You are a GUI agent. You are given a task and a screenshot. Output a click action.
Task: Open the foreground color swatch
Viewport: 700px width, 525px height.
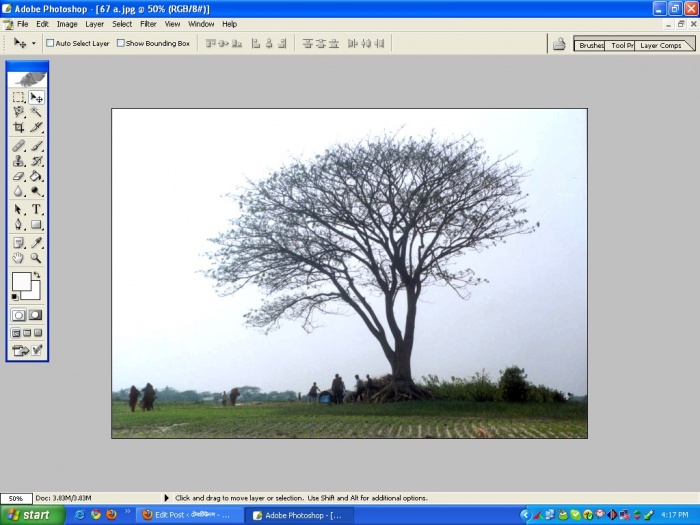coord(21,281)
